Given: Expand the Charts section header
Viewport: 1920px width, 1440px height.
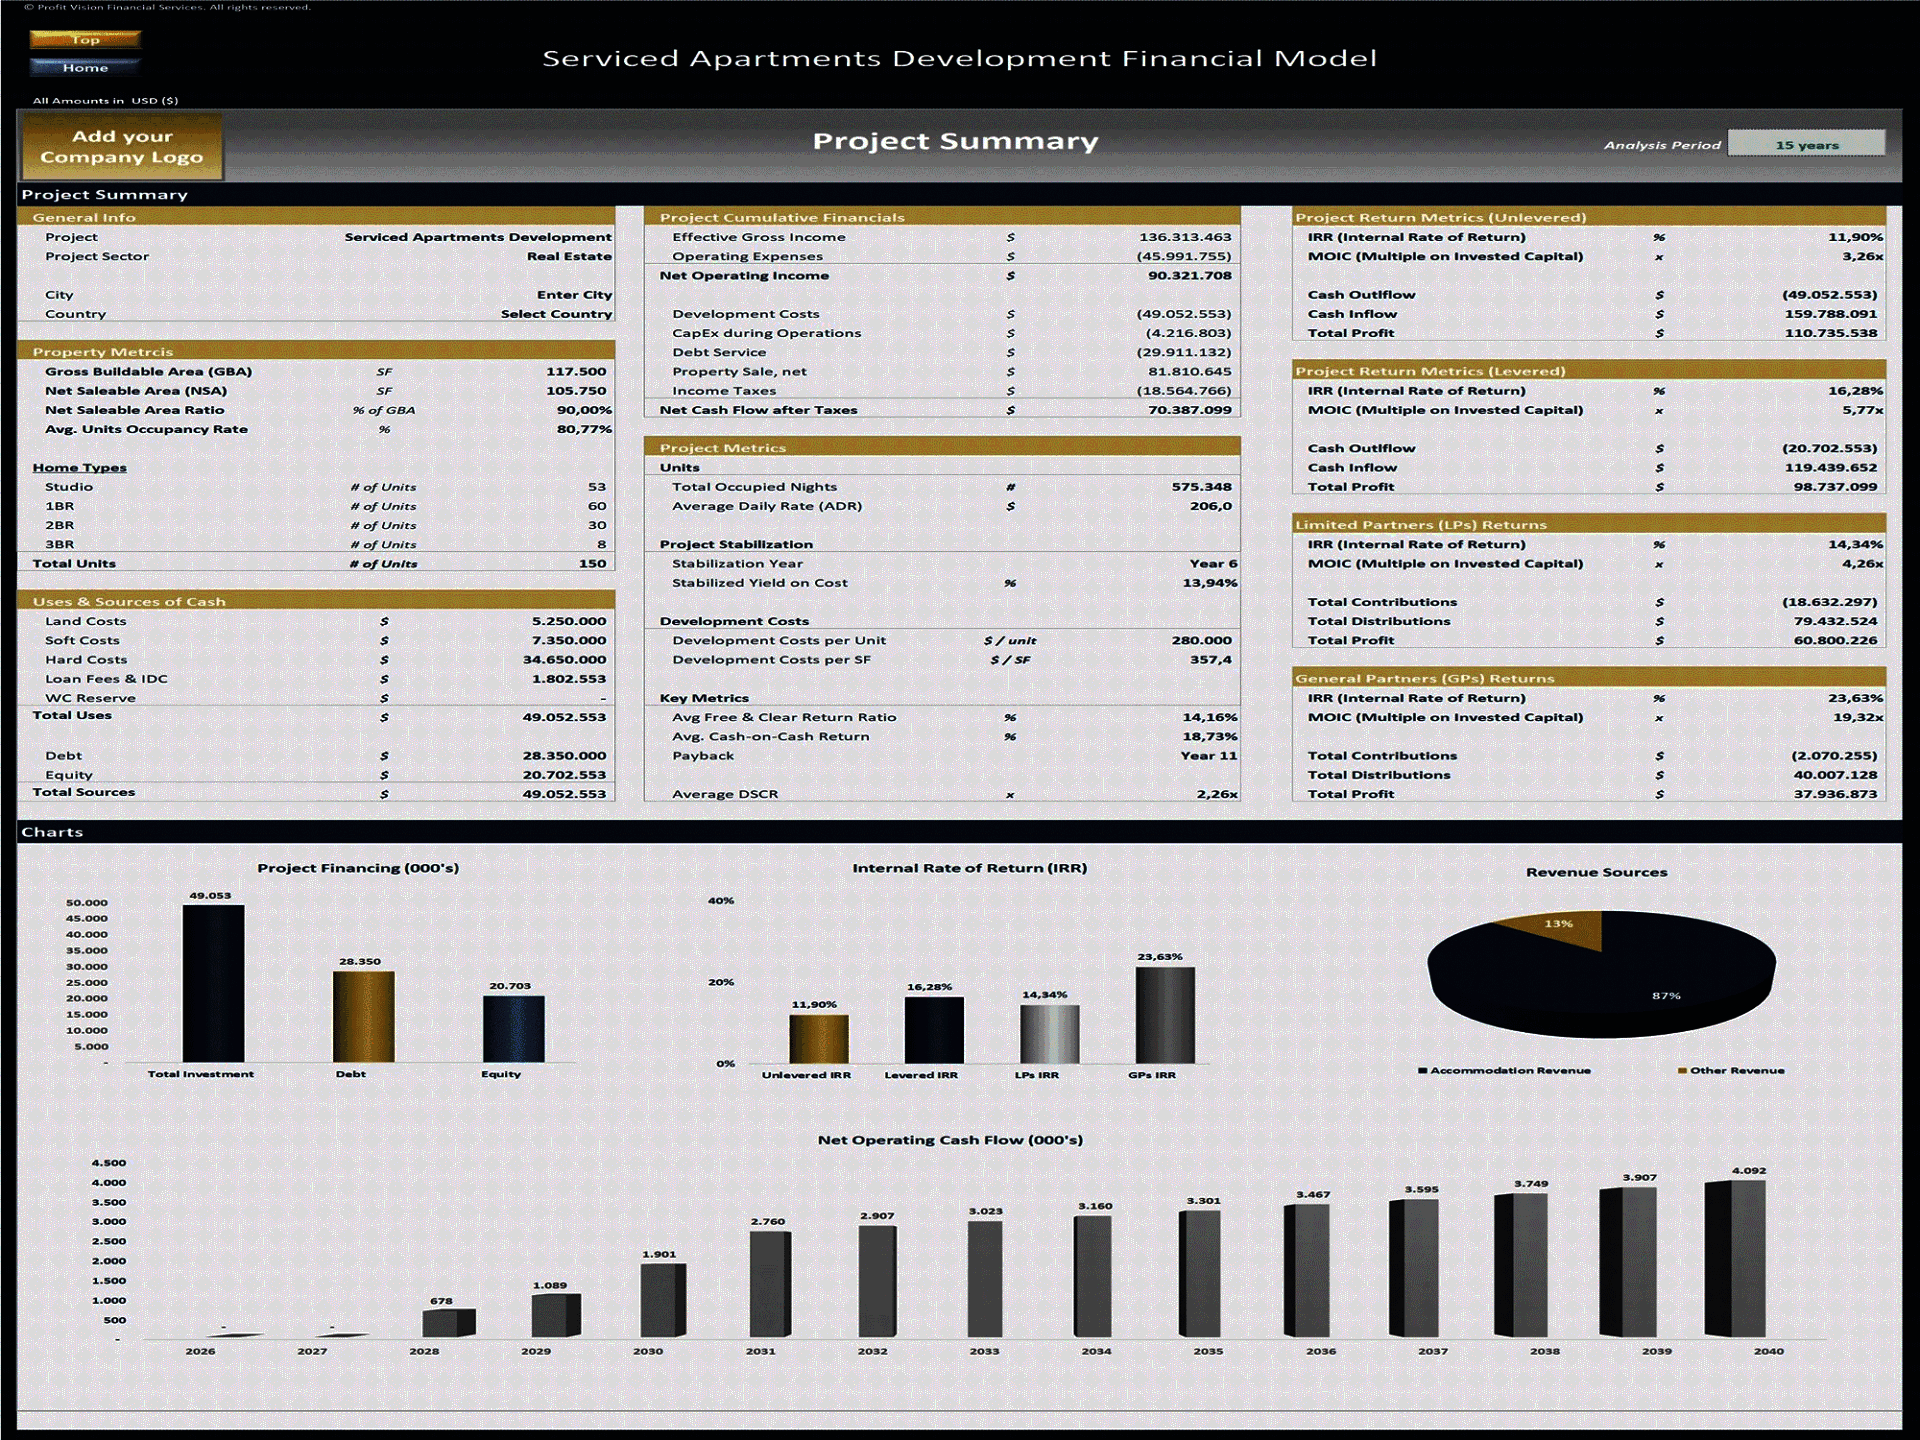Looking at the screenshot, I should click(x=55, y=831).
